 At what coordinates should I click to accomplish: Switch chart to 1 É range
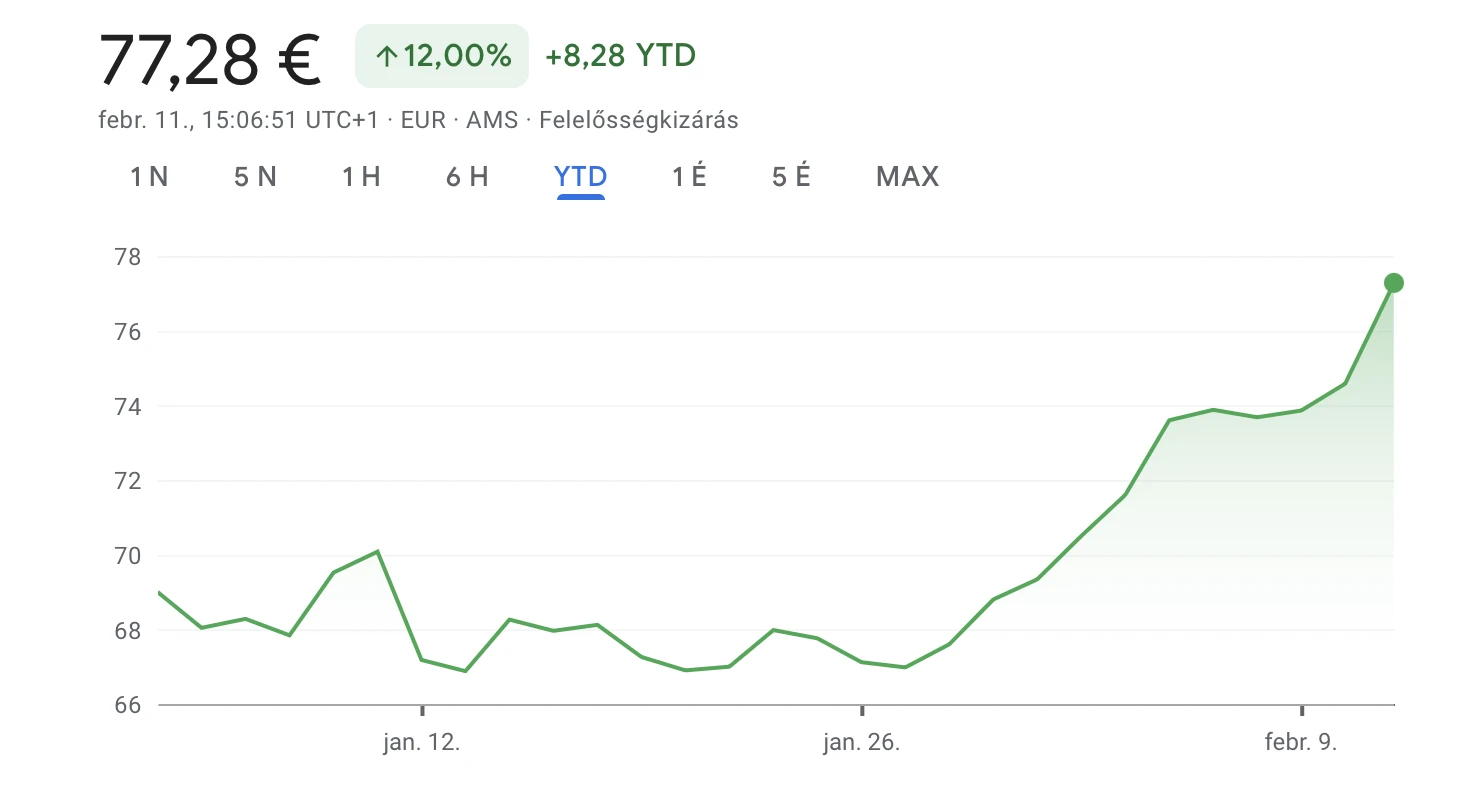(689, 177)
